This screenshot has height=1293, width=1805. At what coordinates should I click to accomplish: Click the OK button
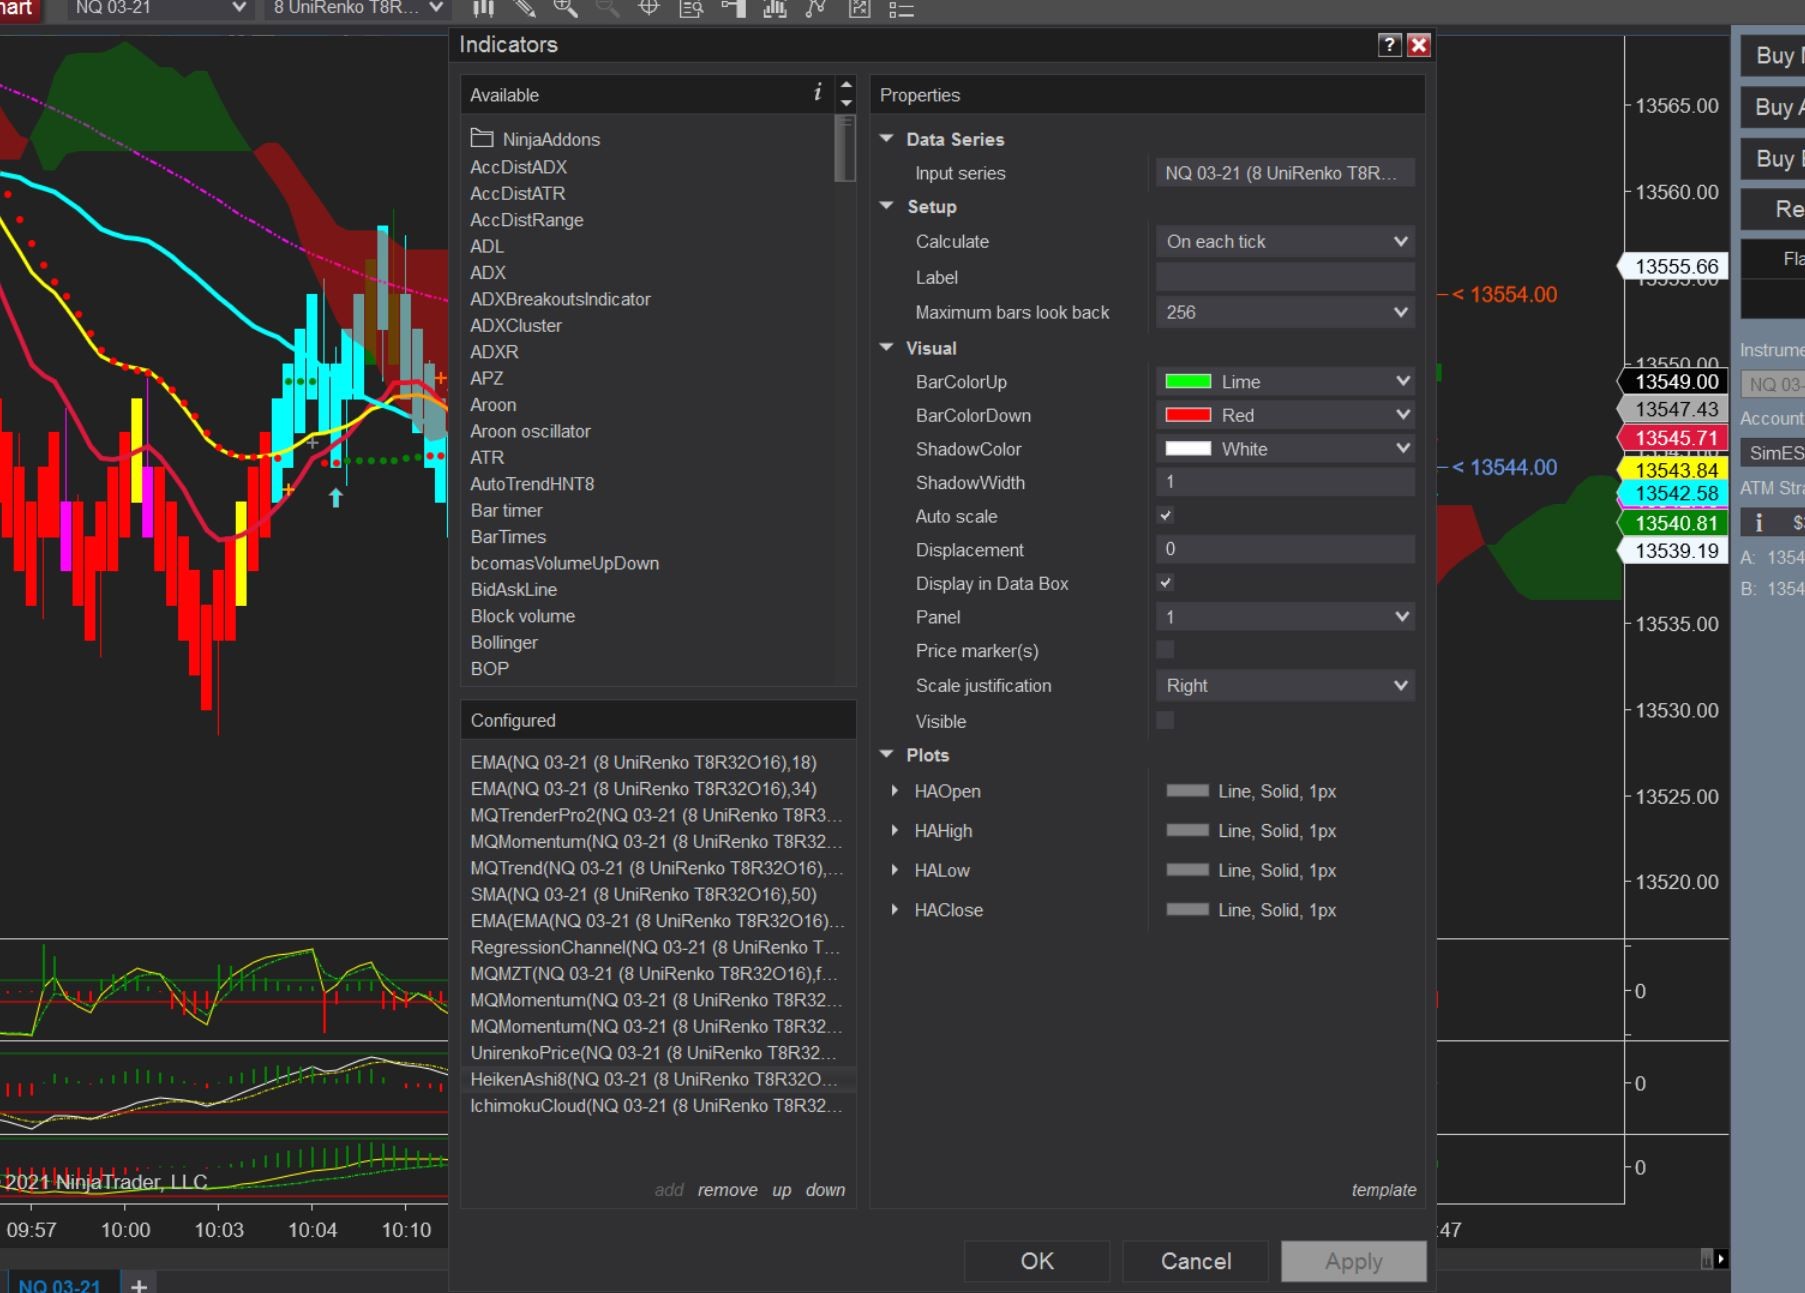click(1036, 1261)
